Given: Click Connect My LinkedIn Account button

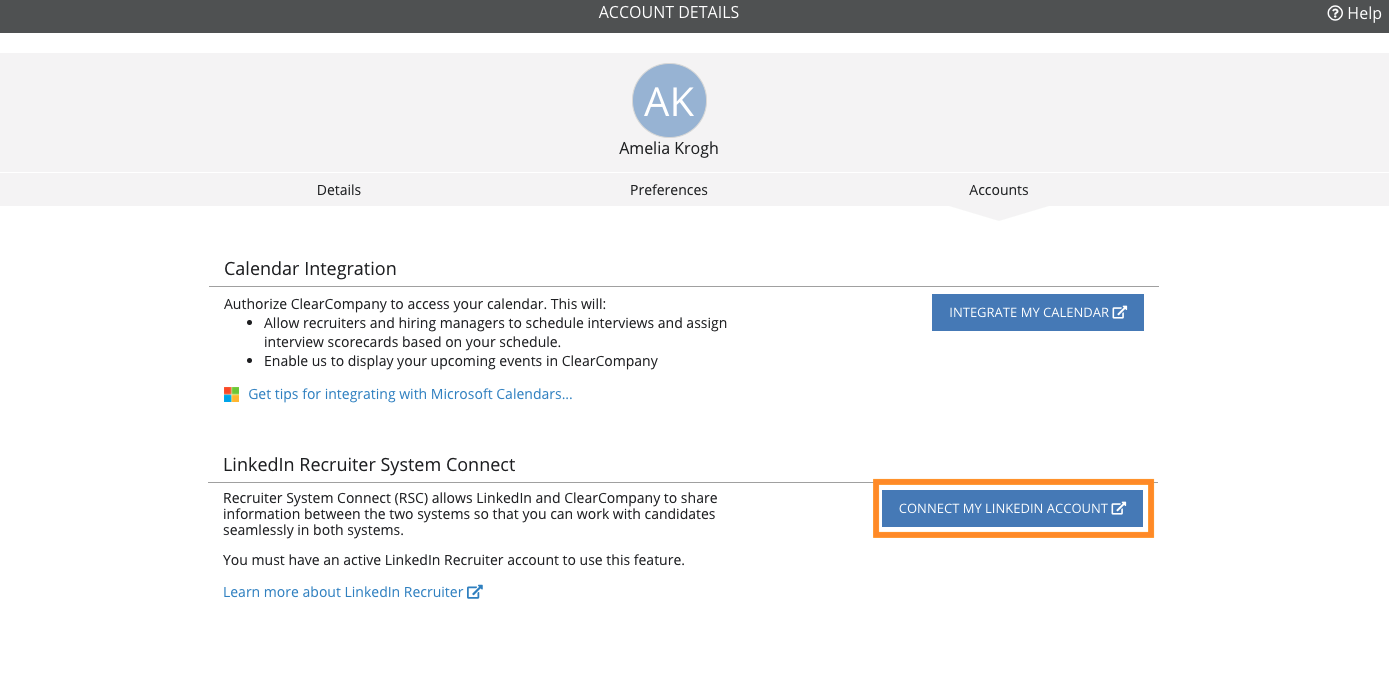Looking at the screenshot, I should pyautogui.click(x=1012, y=508).
